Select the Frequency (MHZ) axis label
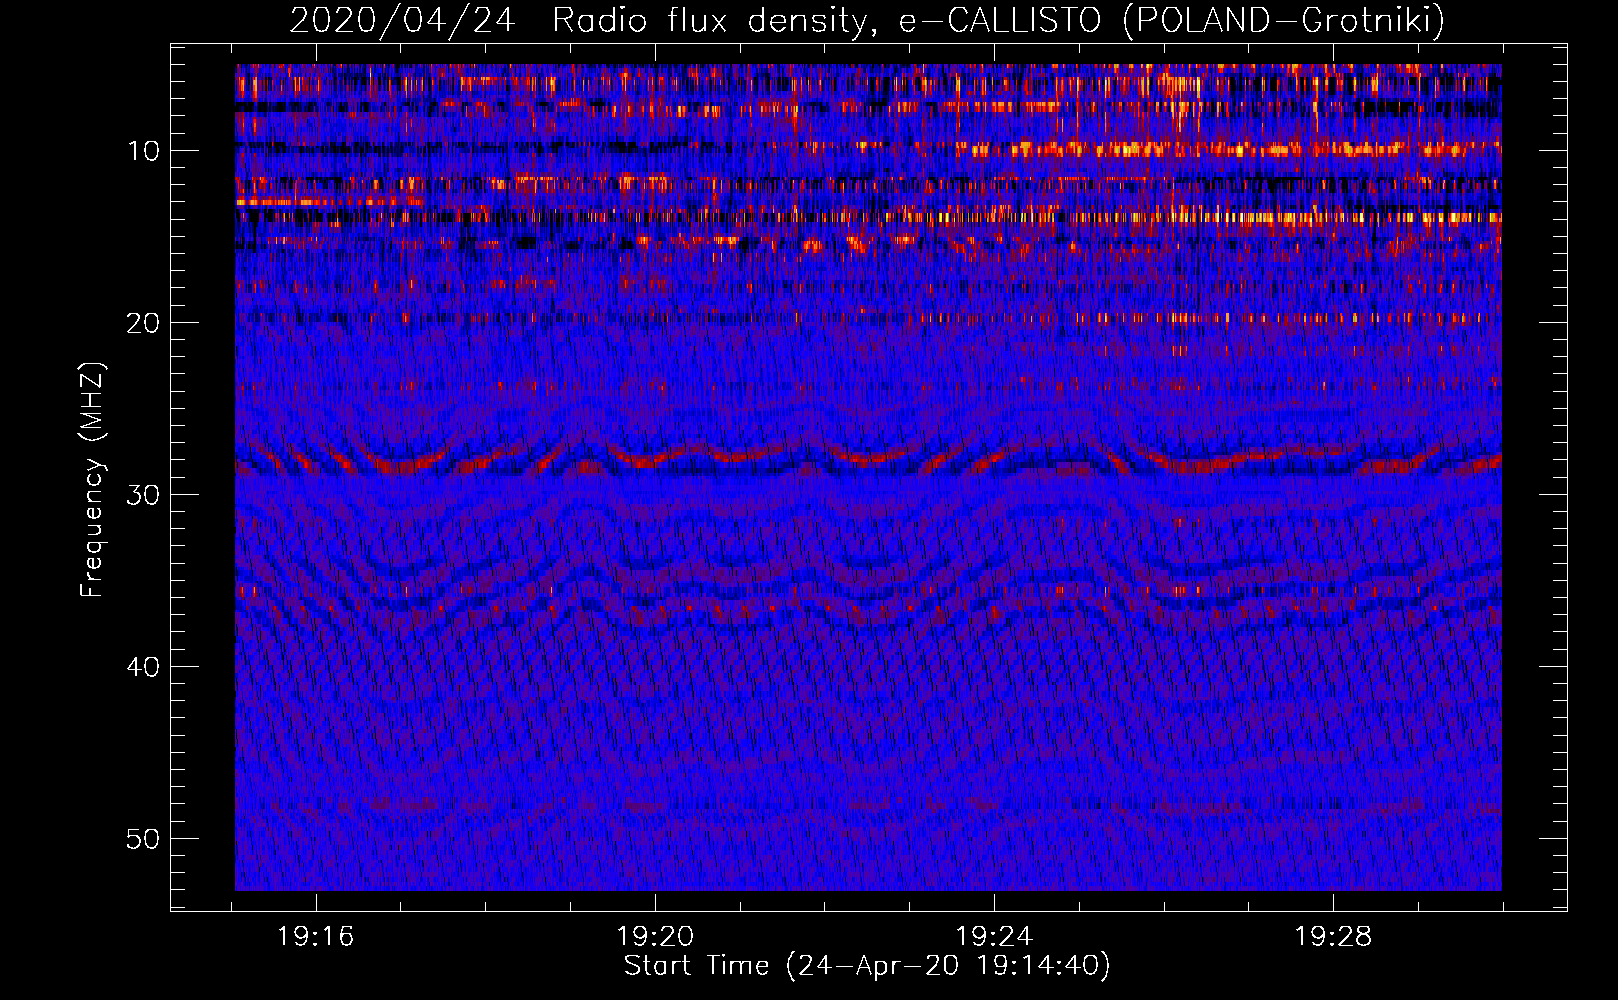The width and height of the screenshot is (1618, 1000). coord(91,479)
